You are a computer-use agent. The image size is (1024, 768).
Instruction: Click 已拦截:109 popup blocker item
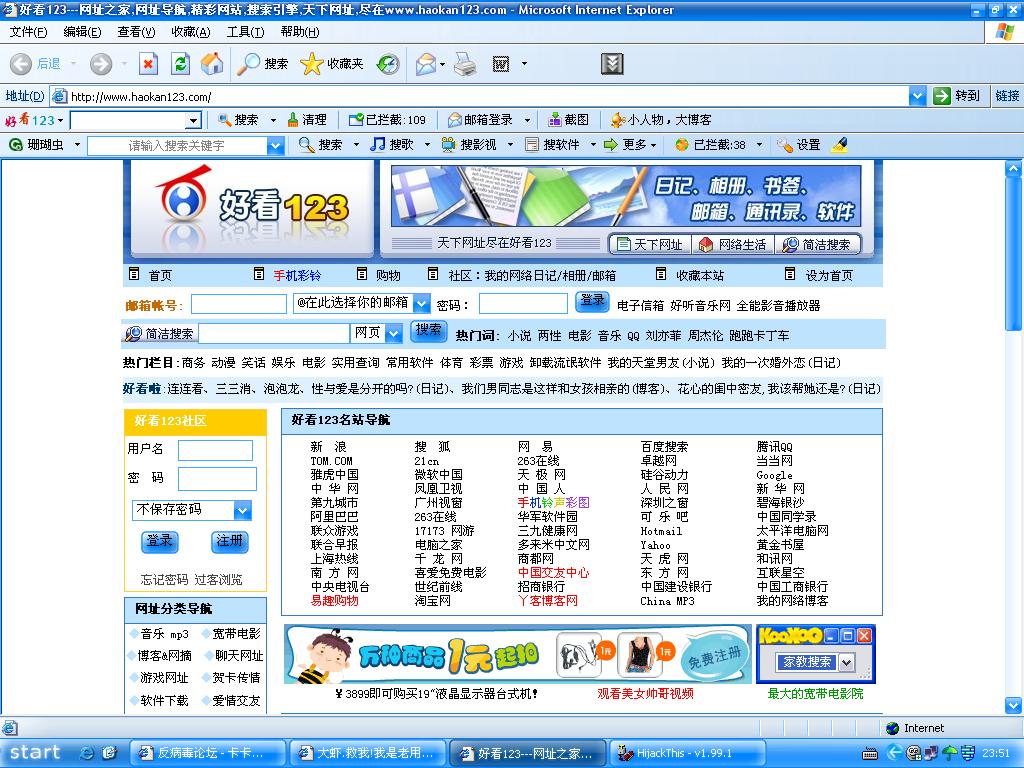click(387, 120)
